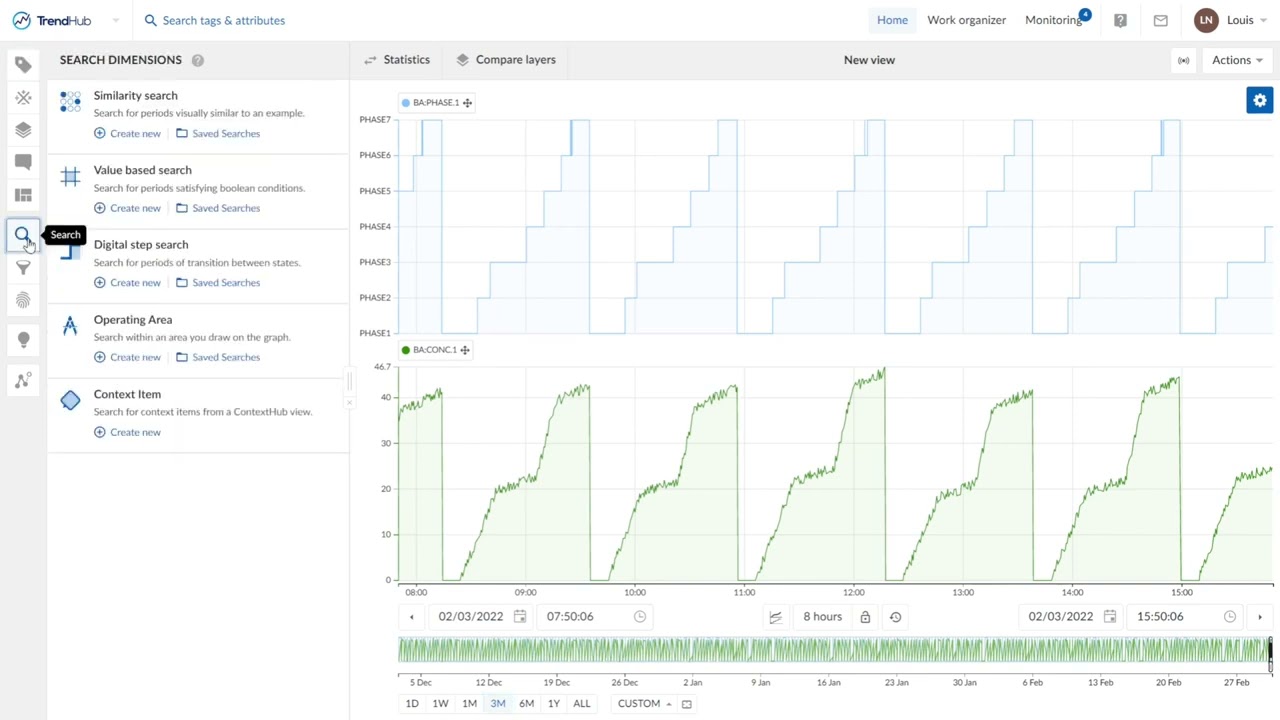Open the dashboard tiles icon in sidebar
The width and height of the screenshot is (1280, 720).
tap(23, 195)
